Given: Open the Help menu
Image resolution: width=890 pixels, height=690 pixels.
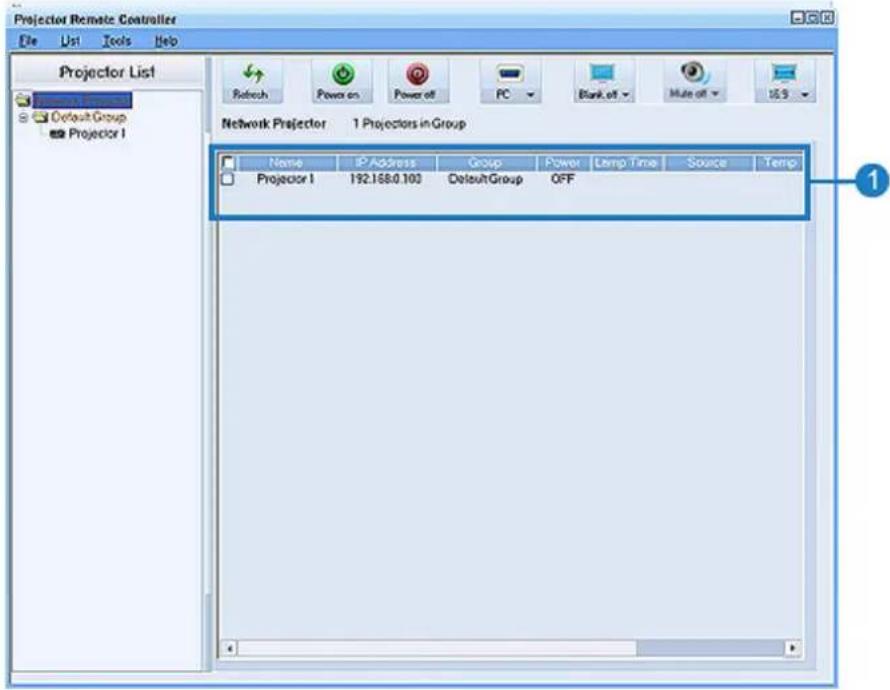Looking at the screenshot, I should (166, 41).
